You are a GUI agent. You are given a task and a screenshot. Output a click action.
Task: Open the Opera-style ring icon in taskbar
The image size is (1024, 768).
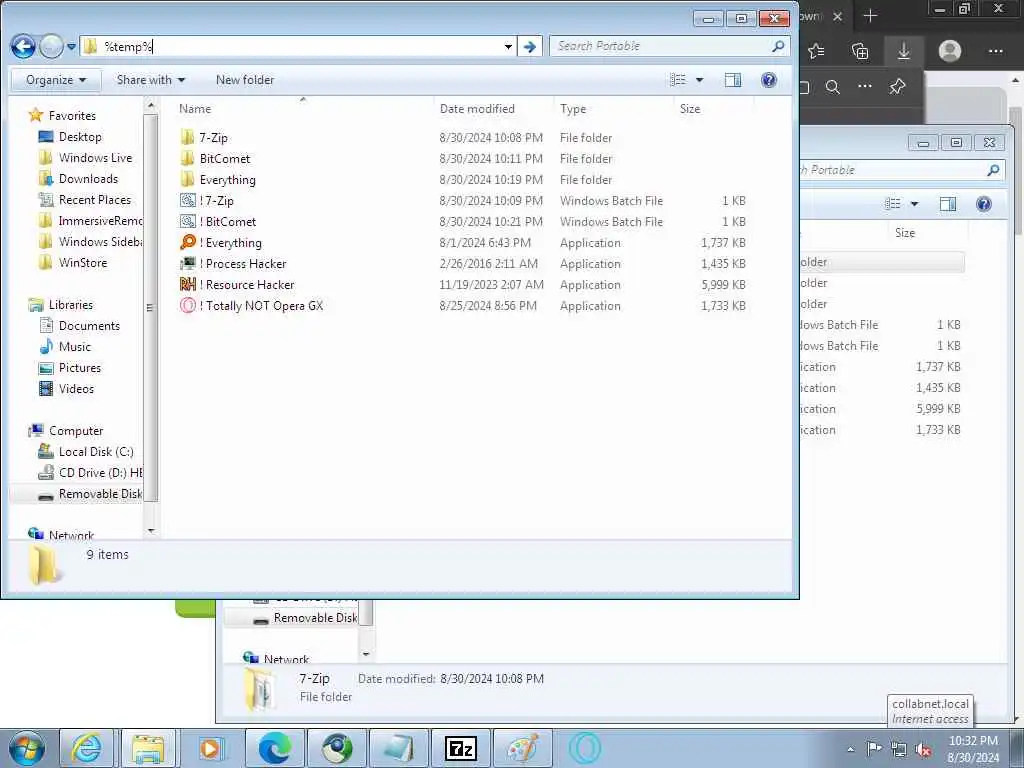tap(584, 748)
